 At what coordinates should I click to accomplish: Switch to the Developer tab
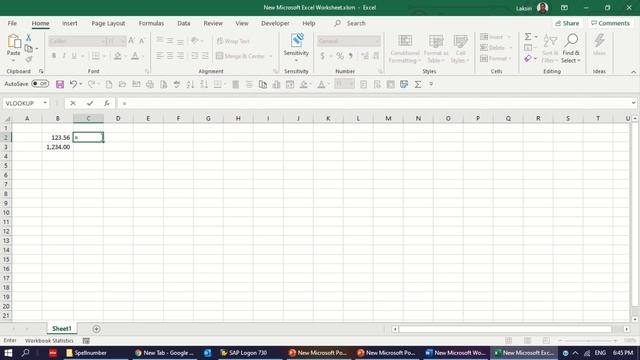tap(275, 23)
